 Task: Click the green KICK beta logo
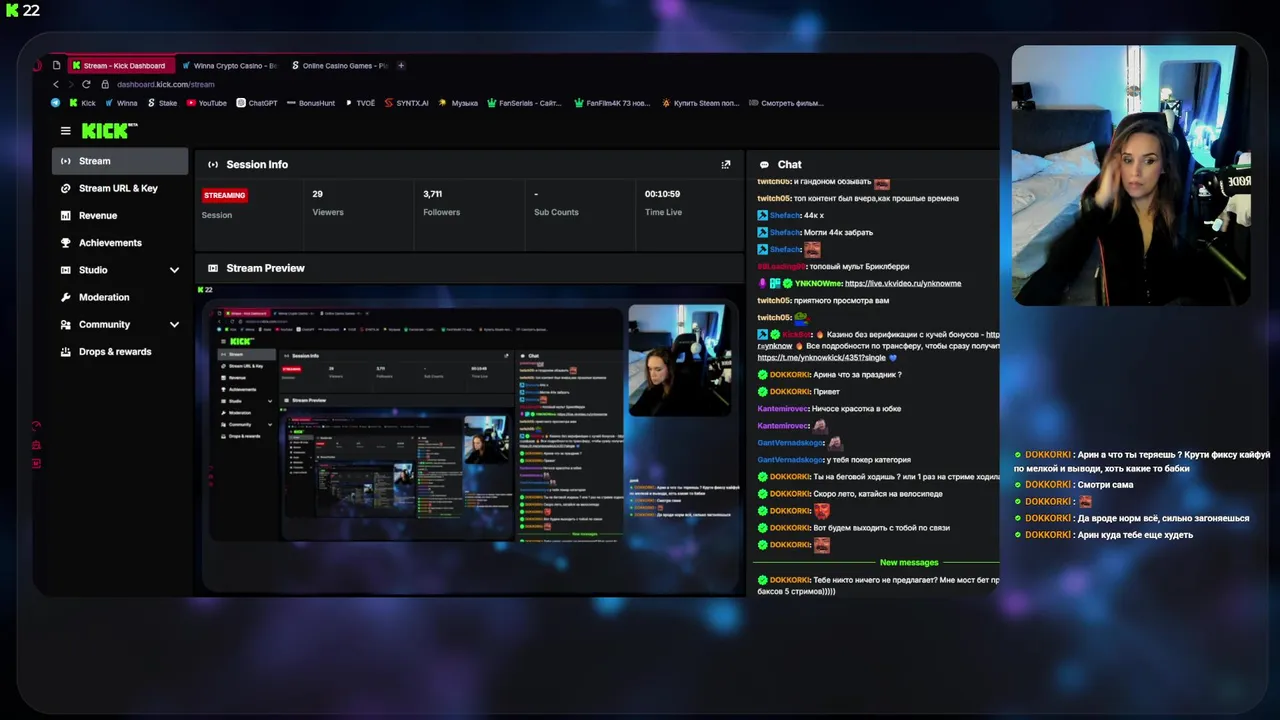click(109, 131)
